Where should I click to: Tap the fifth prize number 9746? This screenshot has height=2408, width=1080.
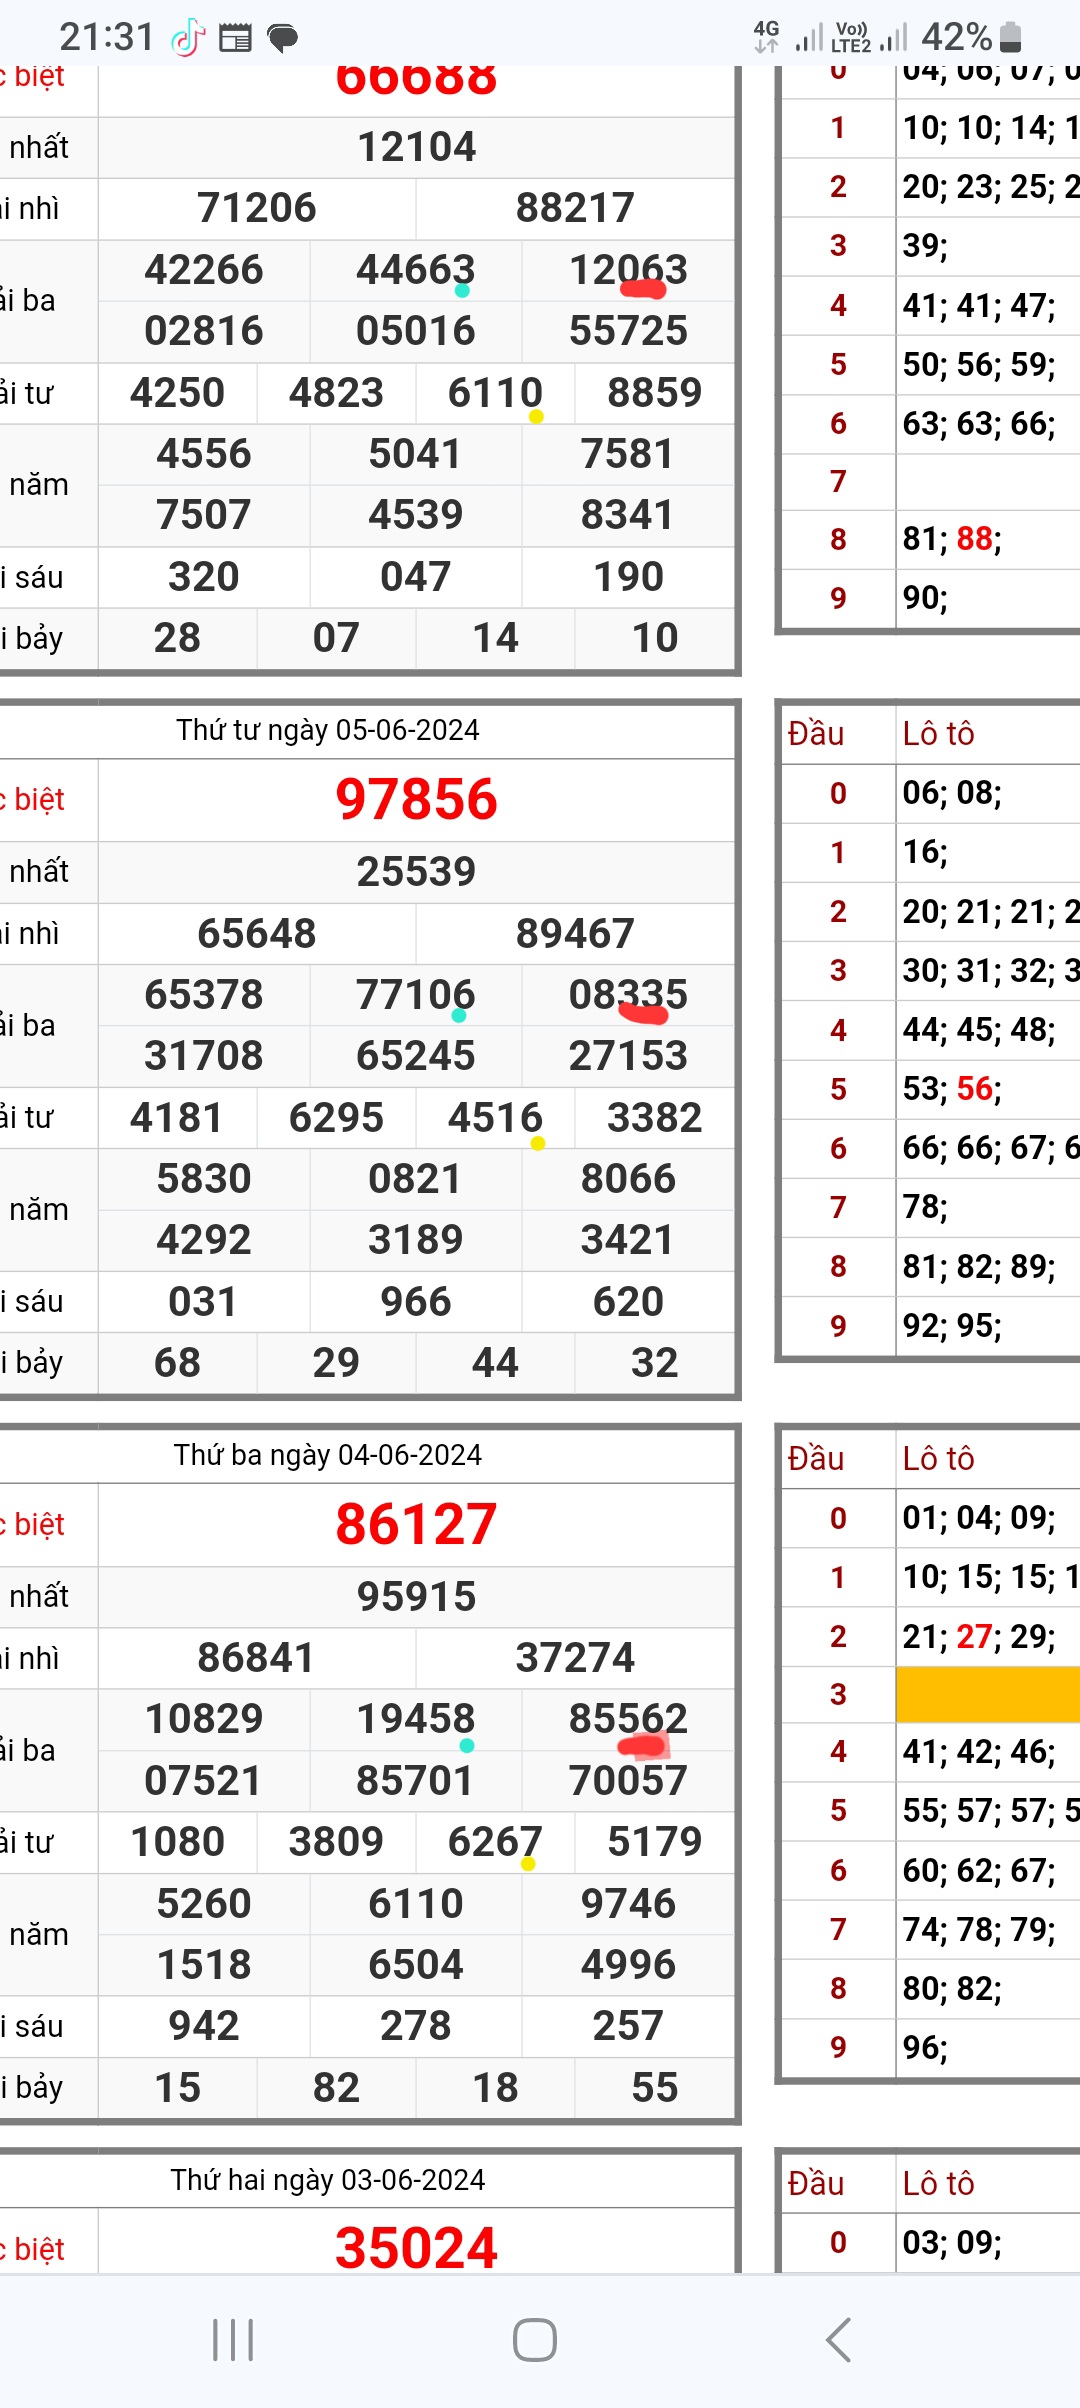(x=628, y=1904)
